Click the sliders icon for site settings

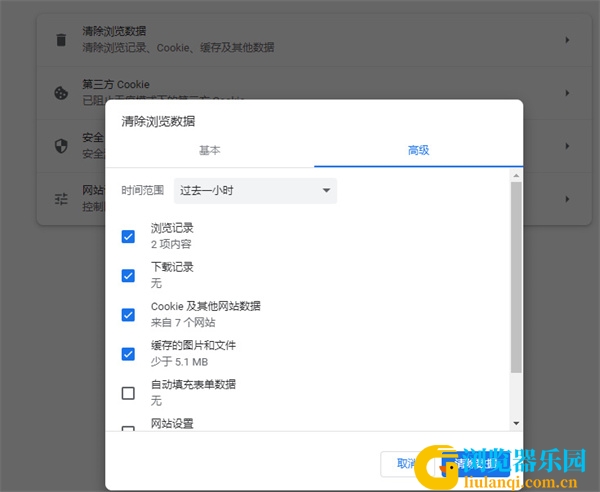point(61,199)
